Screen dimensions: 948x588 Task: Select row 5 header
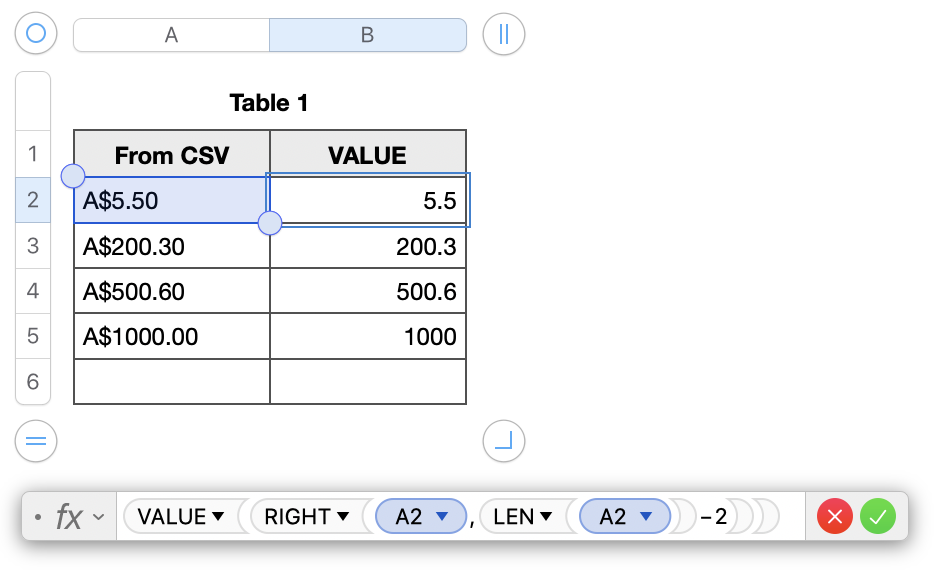coord(33,337)
